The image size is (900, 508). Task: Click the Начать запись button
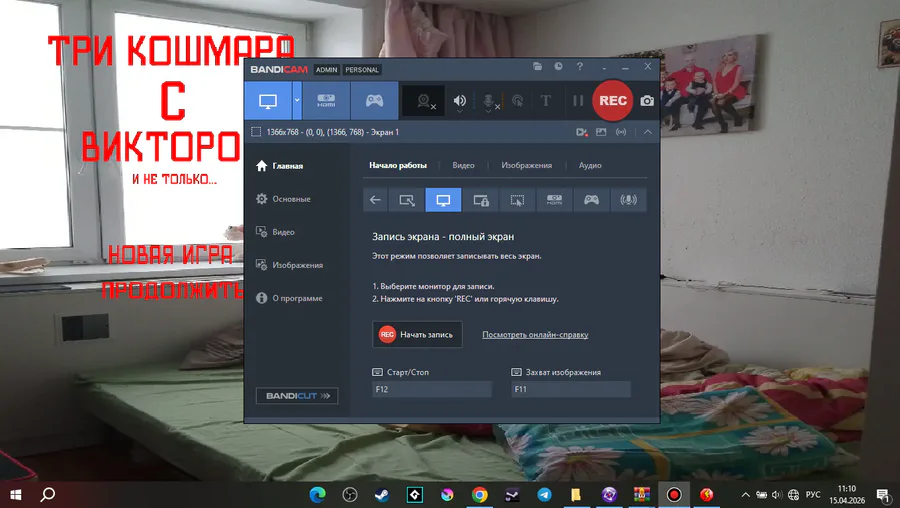pyautogui.click(x=417, y=335)
